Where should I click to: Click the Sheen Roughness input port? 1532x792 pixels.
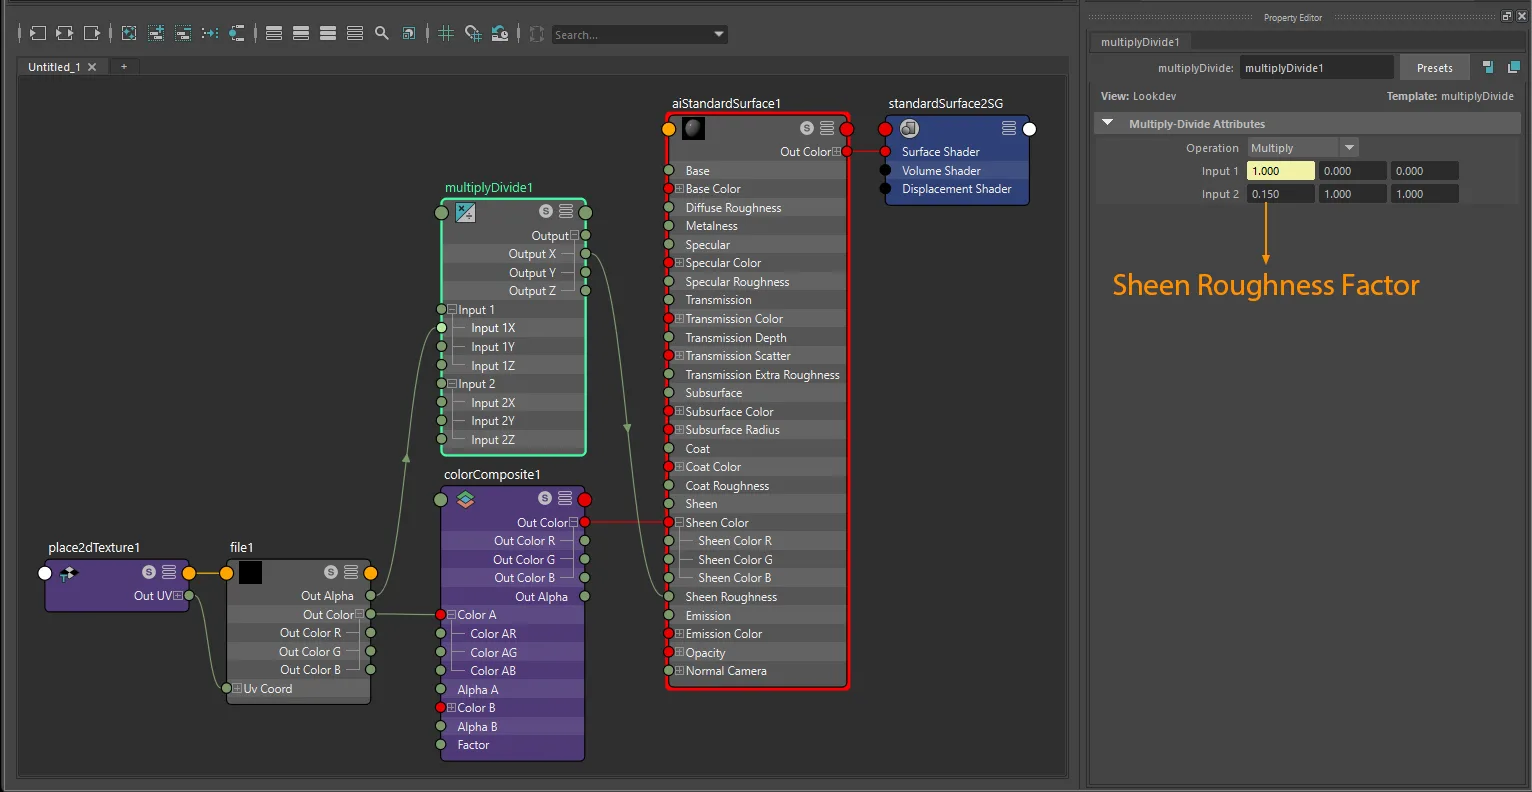tap(669, 597)
